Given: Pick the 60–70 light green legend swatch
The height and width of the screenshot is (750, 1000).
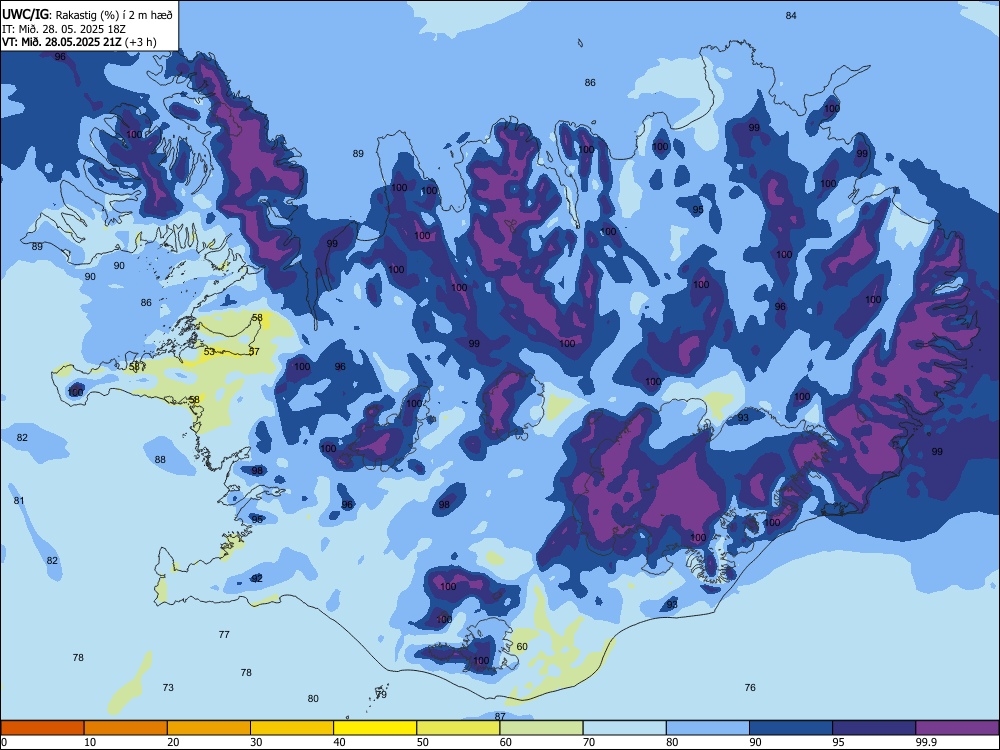Looking at the screenshot, I should click(541, 728).
